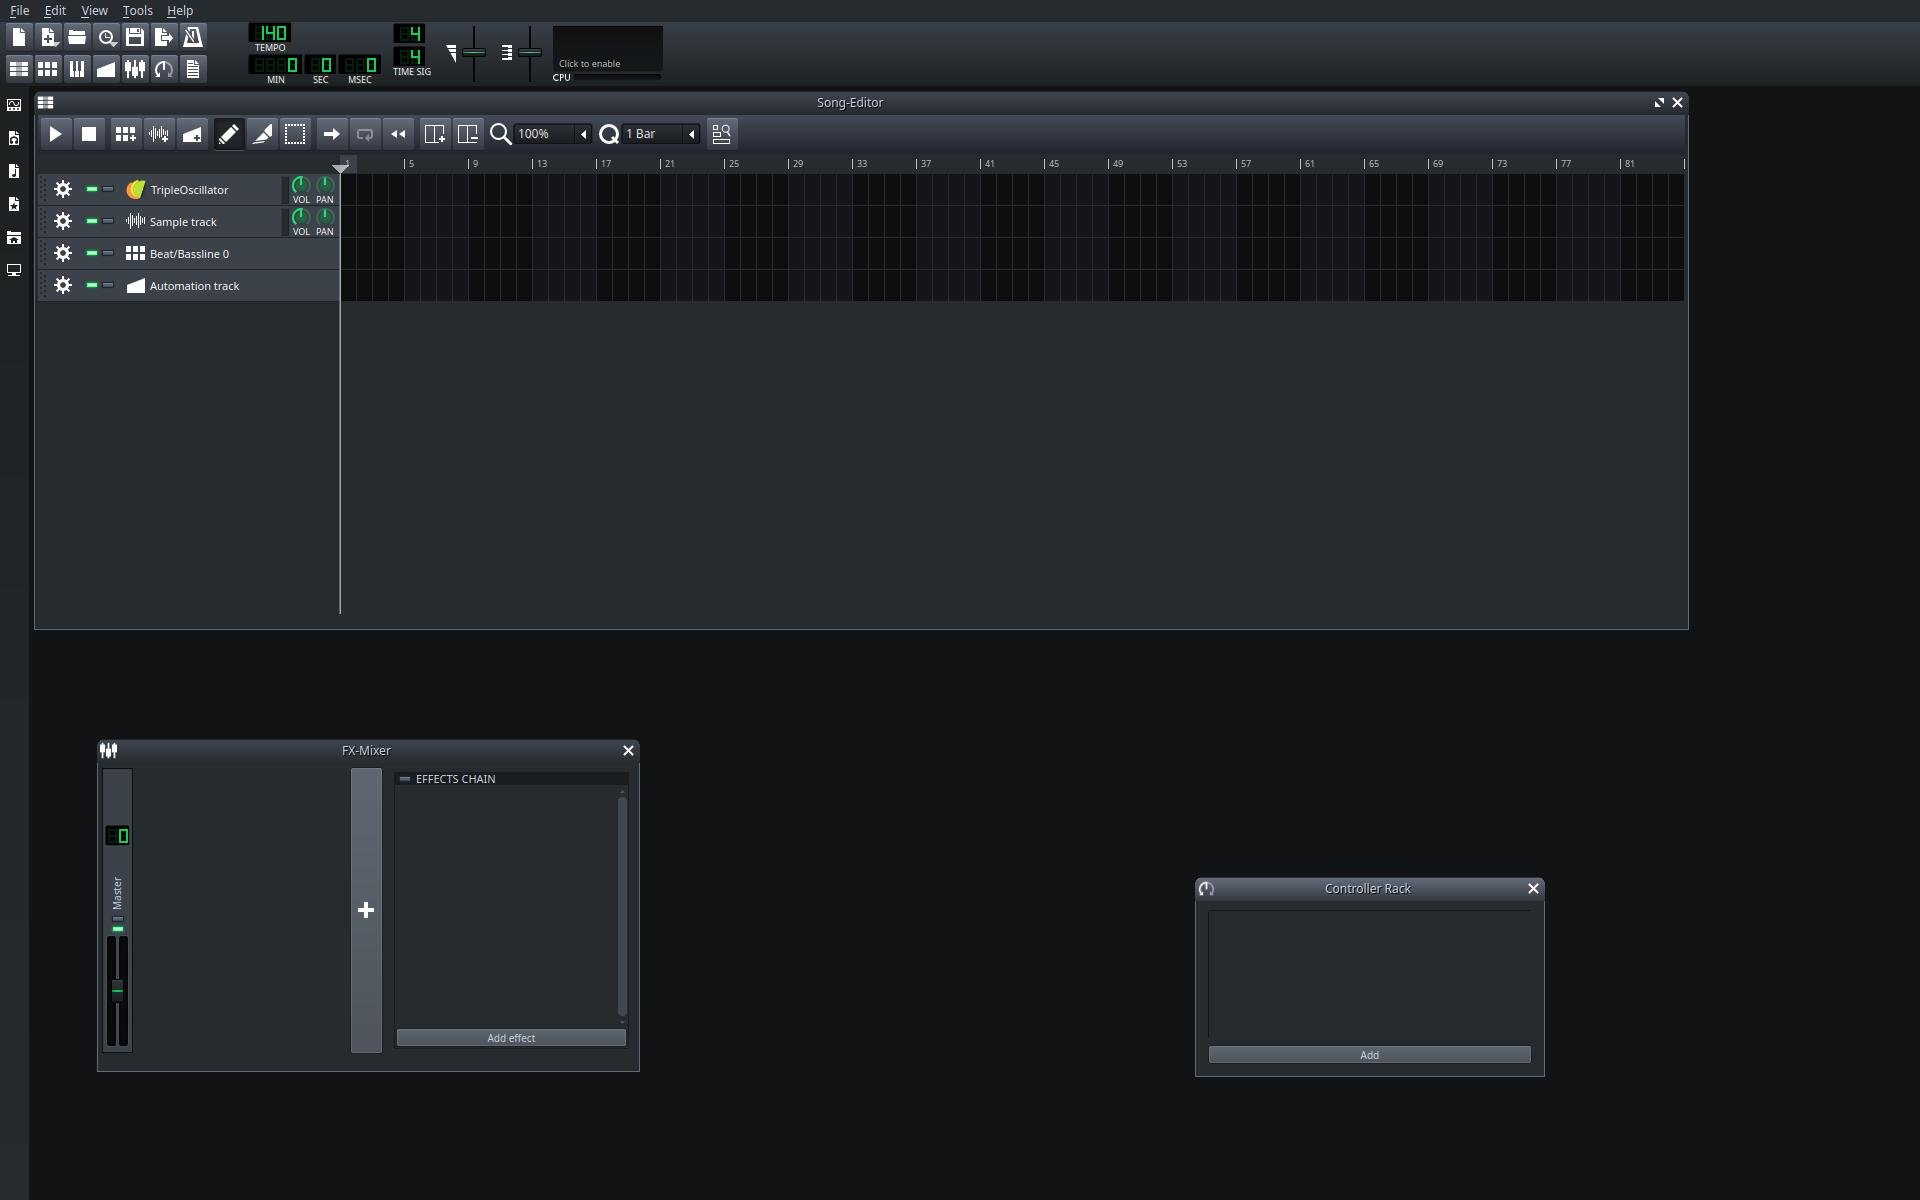Click Add in Controller Rack
This screenshot has width=1920, height=1200.
coord(1369,1055)
